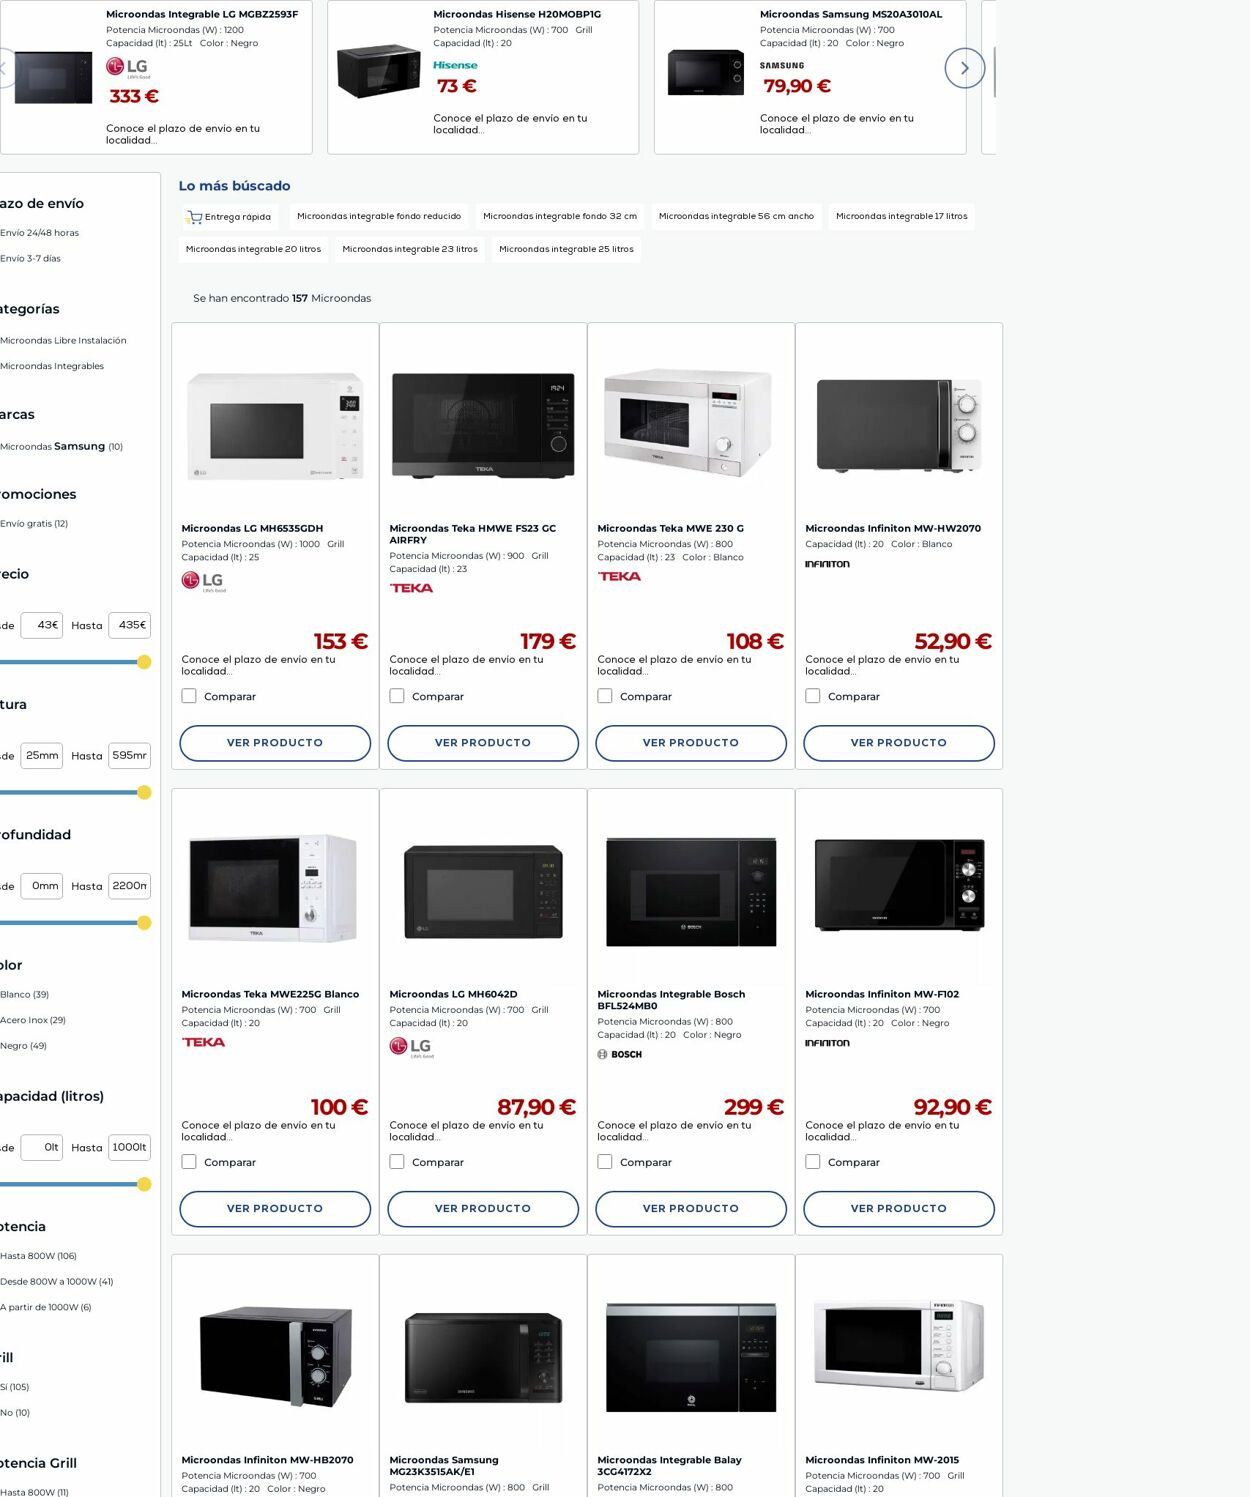Open Bosch BFL524MB0 product image

(x=691, y=892)
